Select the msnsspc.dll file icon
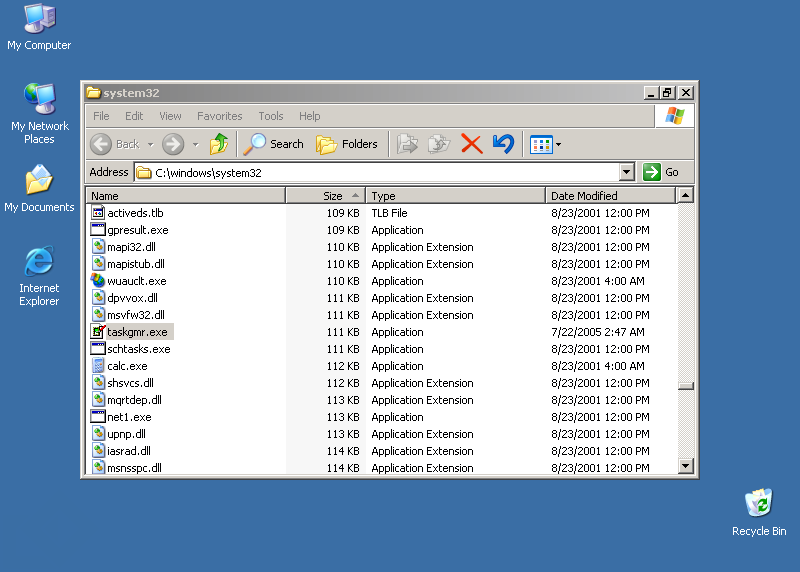The height and width of the screenshot is (572, 800). [x=98, y=467]
